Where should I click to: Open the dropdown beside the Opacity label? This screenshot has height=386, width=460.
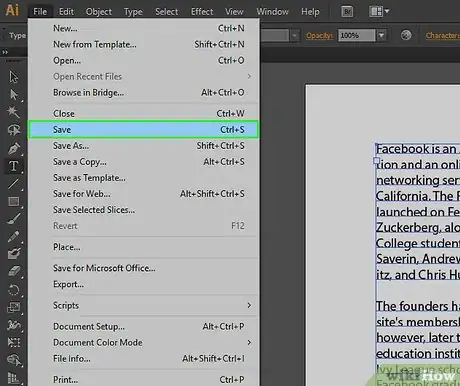click(x=295, y=35)
